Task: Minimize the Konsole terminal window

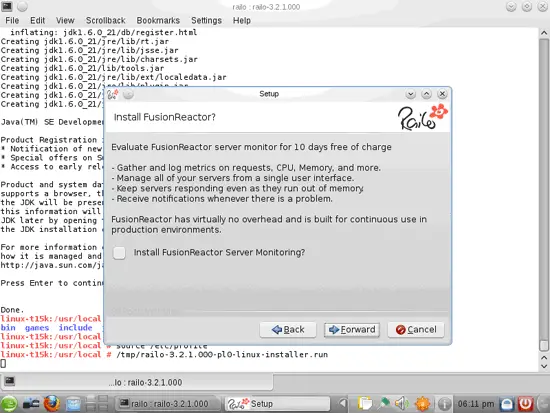Action: tap(511, 7)
